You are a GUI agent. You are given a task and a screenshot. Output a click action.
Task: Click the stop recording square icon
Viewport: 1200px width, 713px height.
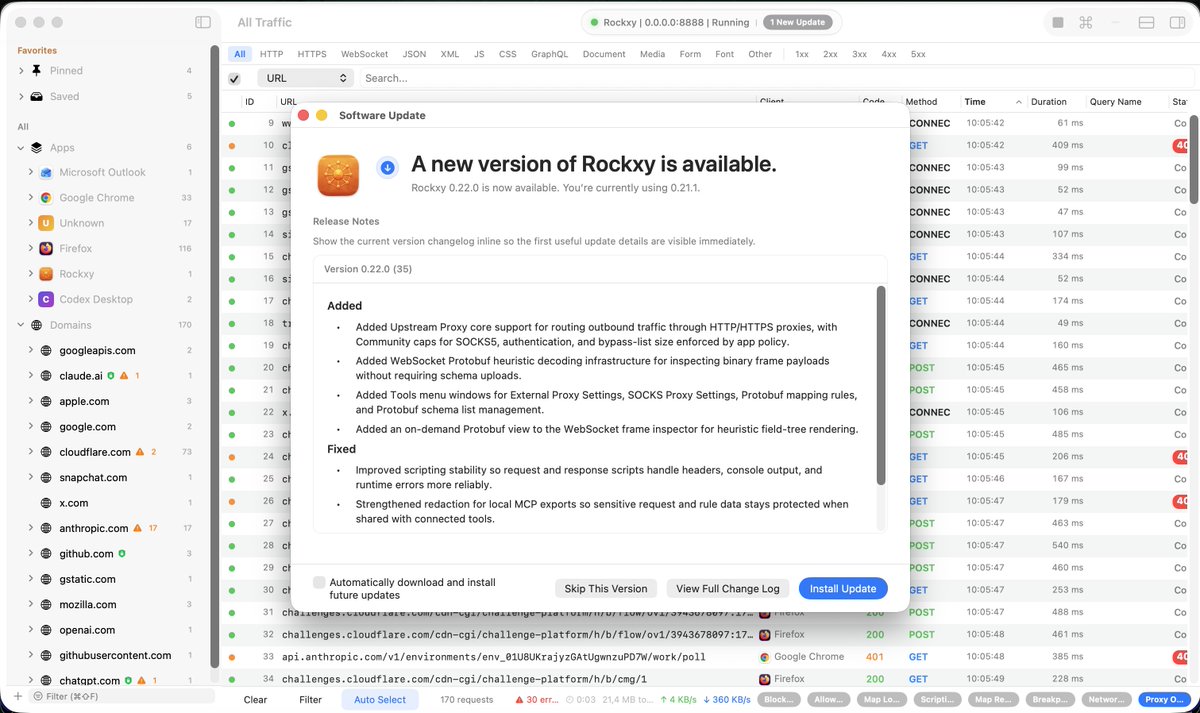(x=1058, y=22)
